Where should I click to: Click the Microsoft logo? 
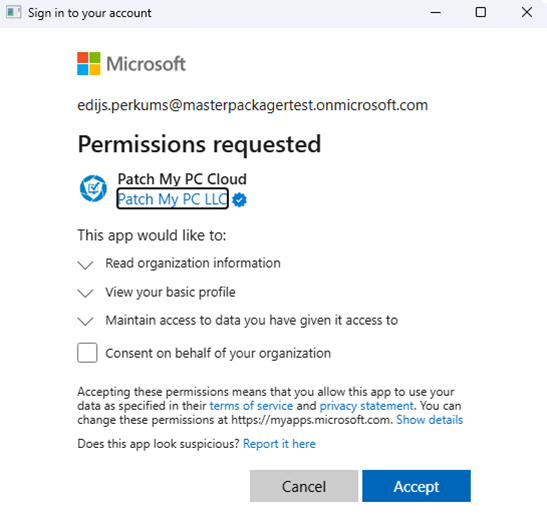tap(132, 64)
